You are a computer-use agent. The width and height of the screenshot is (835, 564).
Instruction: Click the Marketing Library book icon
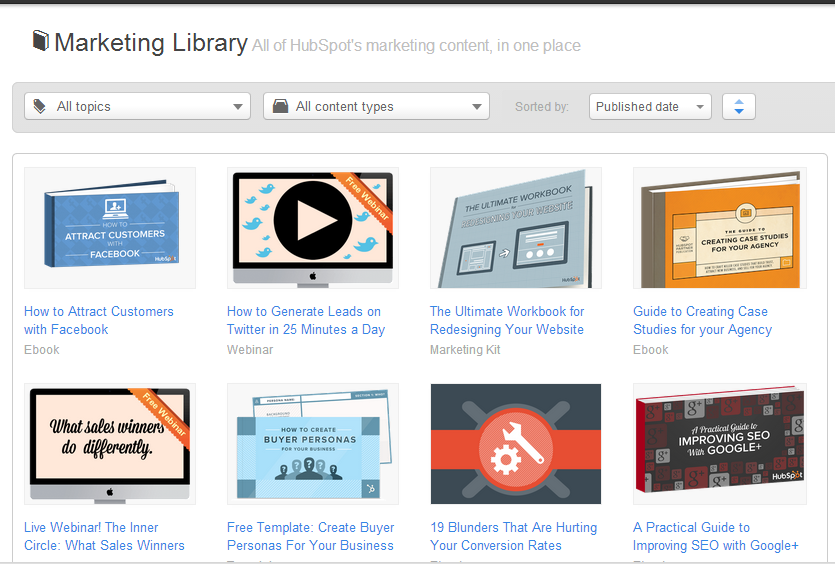[40, 40]
